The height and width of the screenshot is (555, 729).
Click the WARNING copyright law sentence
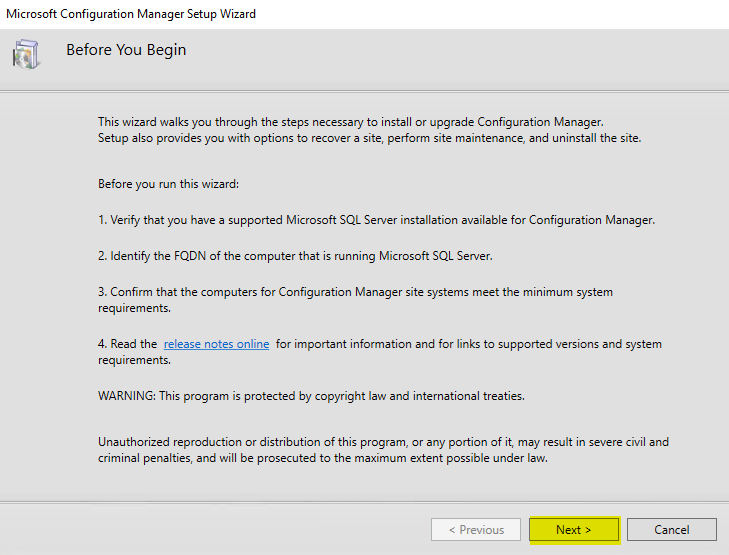coord(311,395)
